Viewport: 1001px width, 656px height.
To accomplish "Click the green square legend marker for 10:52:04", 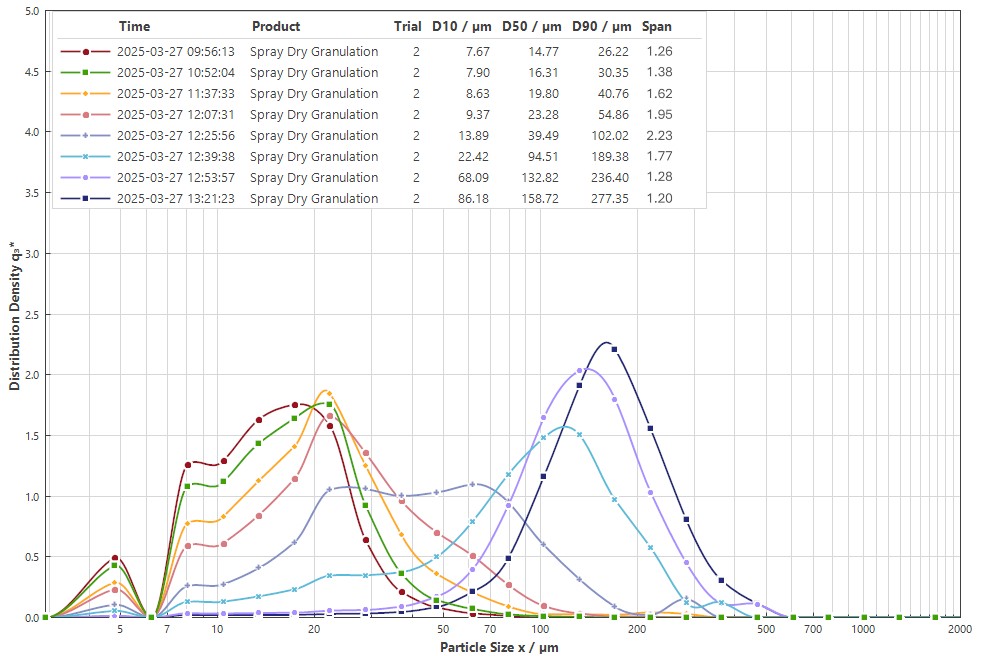I will (x=86, y=72).
